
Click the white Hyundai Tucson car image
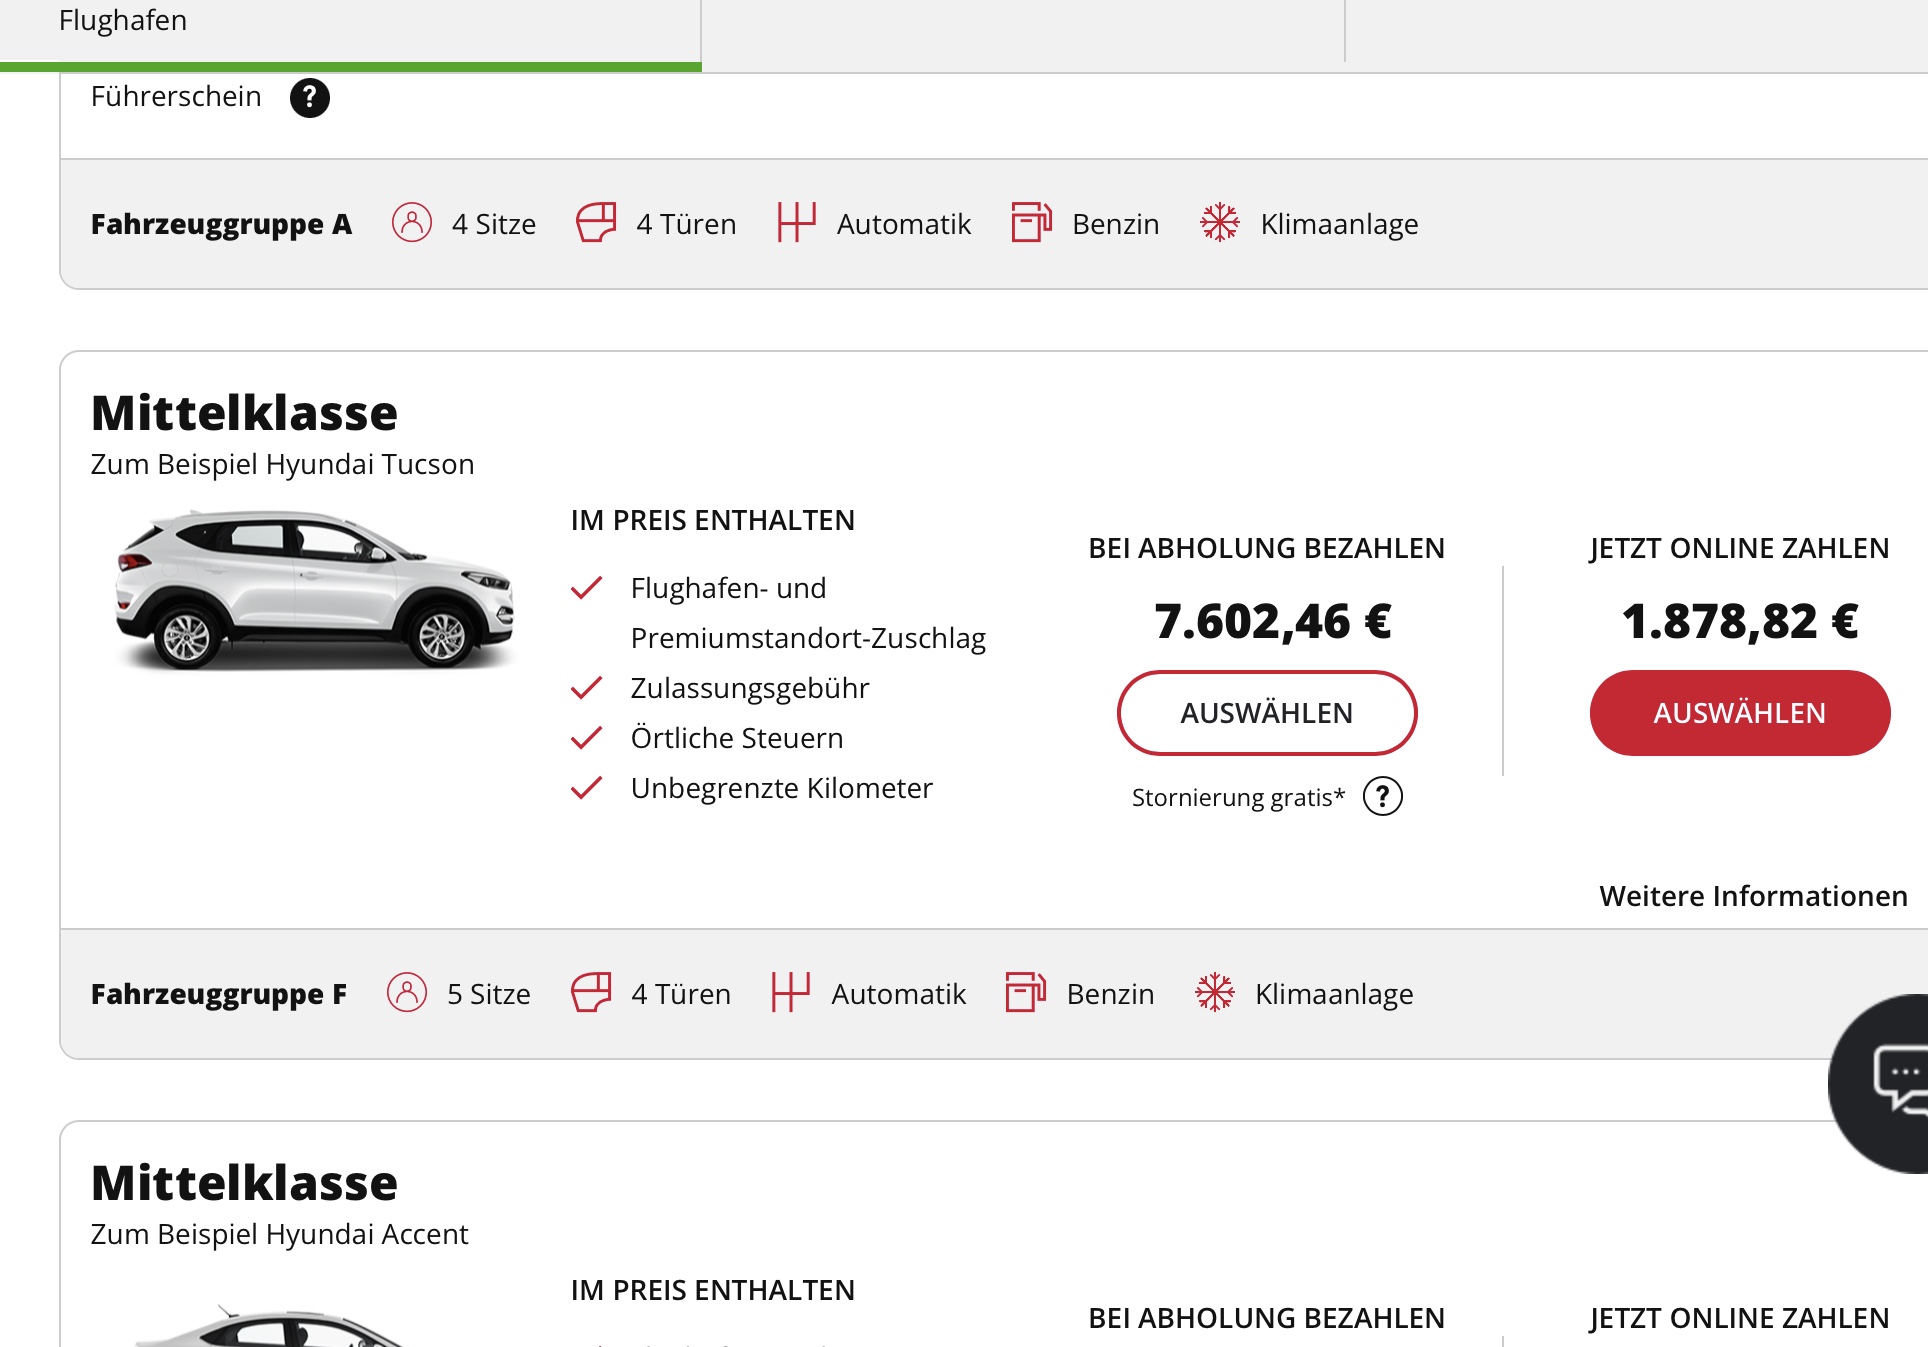pos(314,590)
